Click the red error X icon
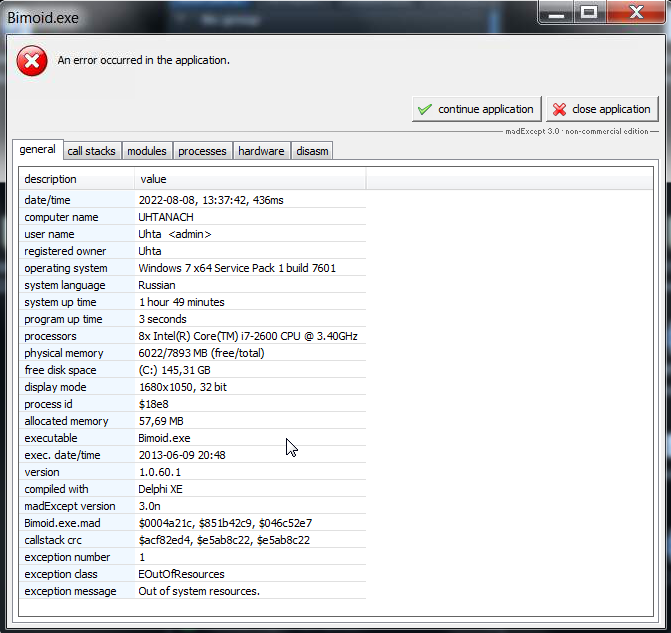This screenshot has width=671, height=633. [x=32, y=61]
